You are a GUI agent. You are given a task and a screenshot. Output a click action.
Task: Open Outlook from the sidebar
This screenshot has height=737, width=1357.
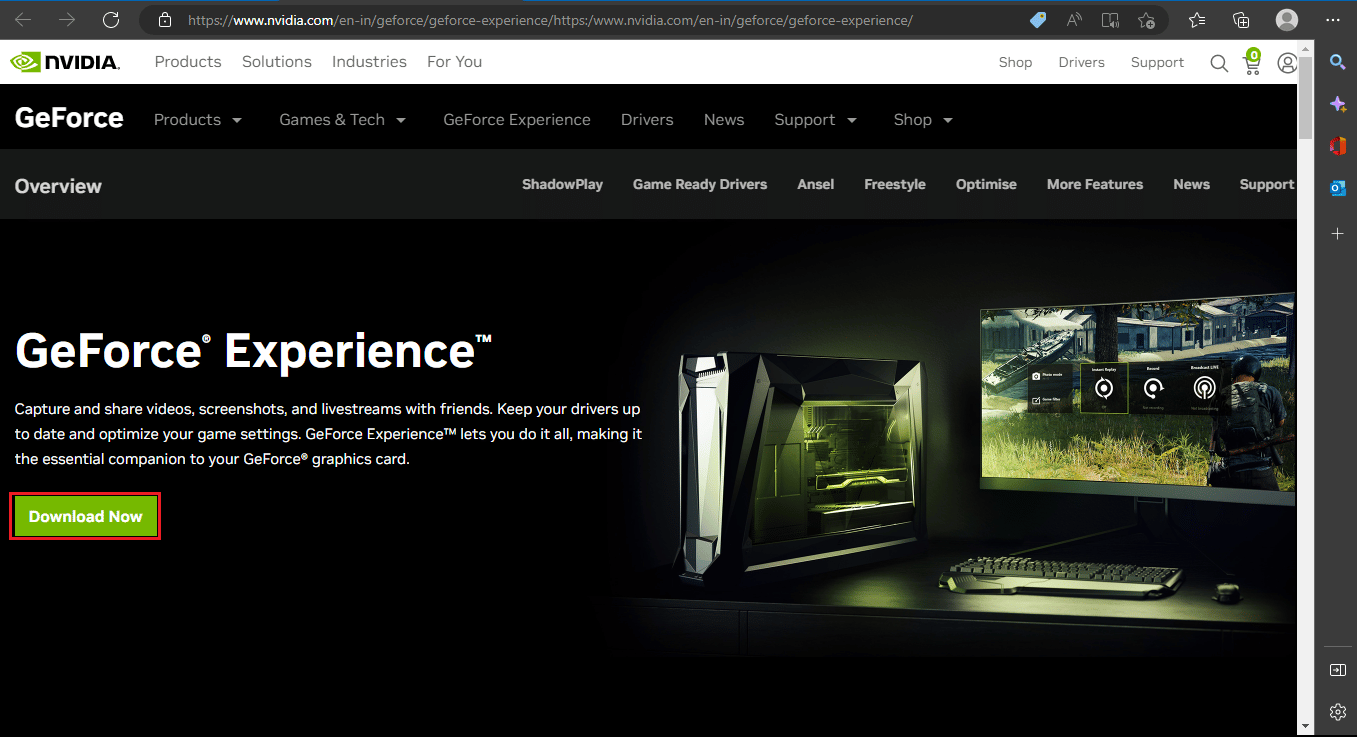(x=1338, y=188)
